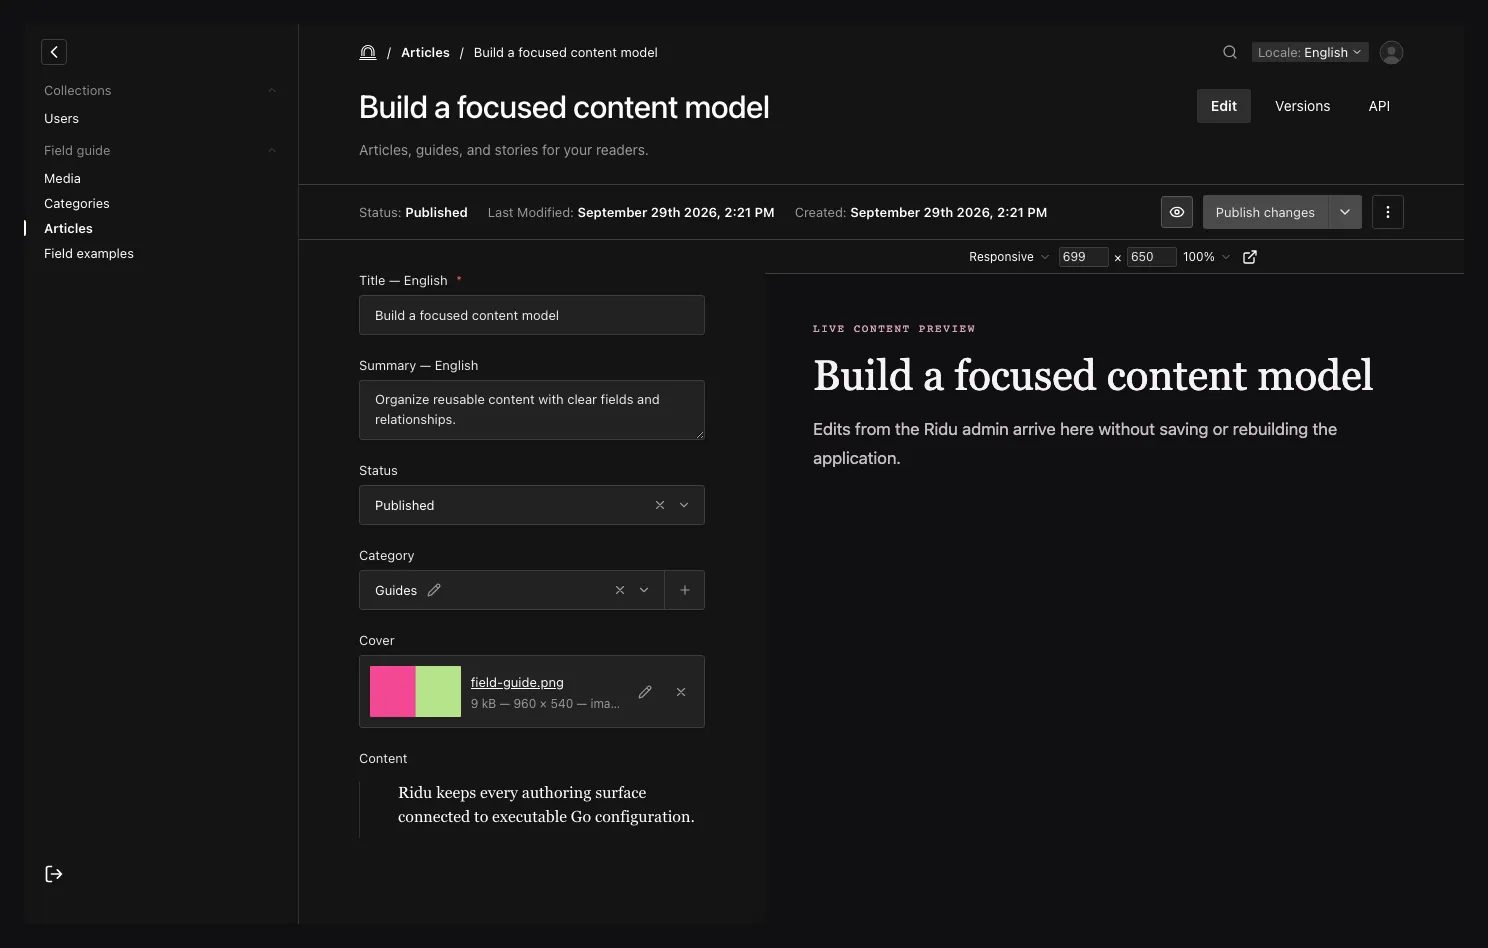Switch to the Edit tab
Screen dimensions: 1488x948
coord(1224,106)
